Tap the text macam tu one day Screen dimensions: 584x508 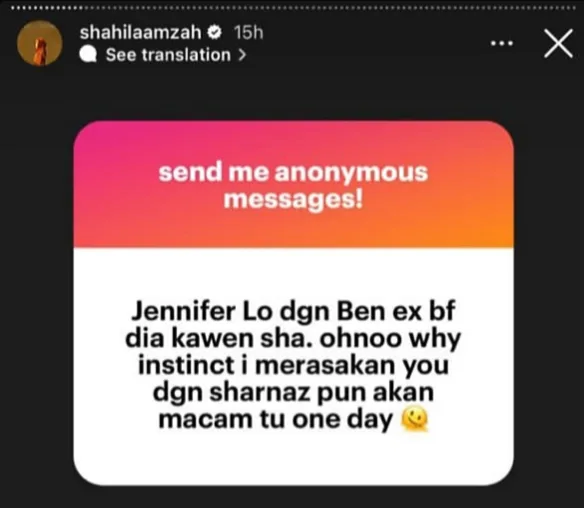tap(276, 420)
